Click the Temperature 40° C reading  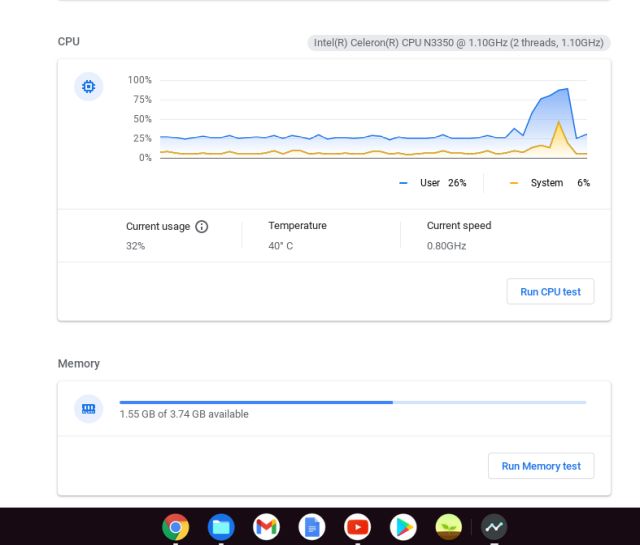281,246
